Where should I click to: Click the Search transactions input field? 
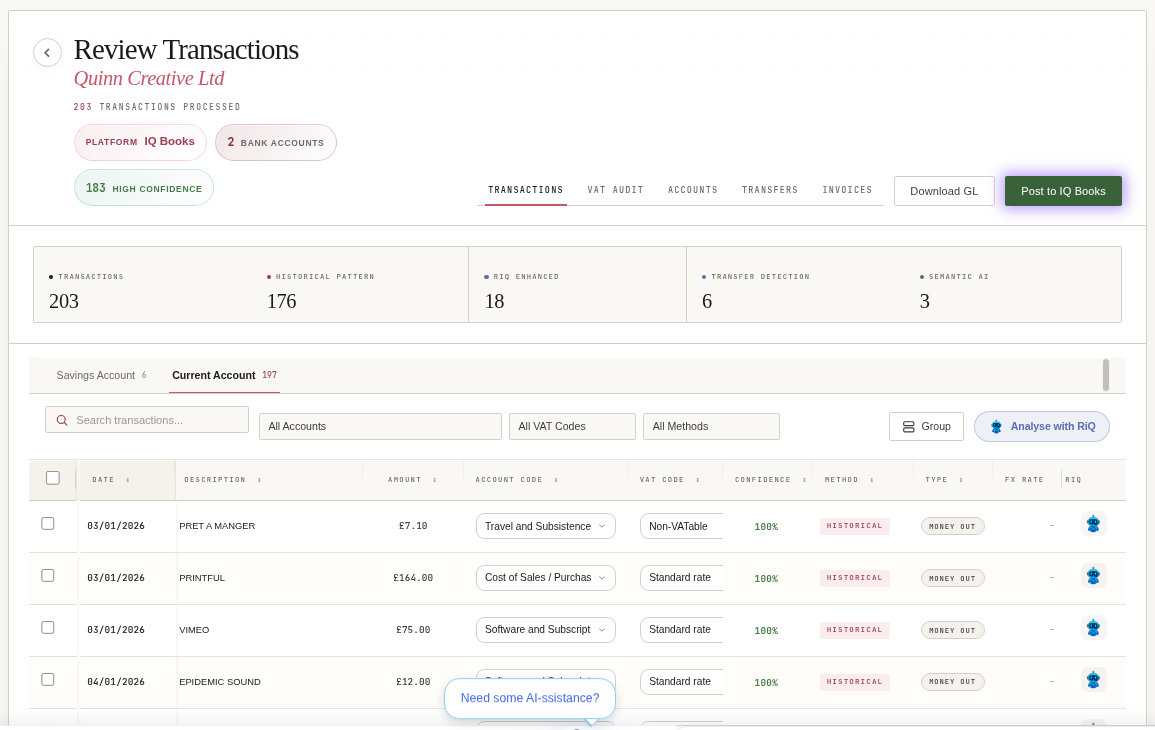pyautogui.click(x=147, y=420)
